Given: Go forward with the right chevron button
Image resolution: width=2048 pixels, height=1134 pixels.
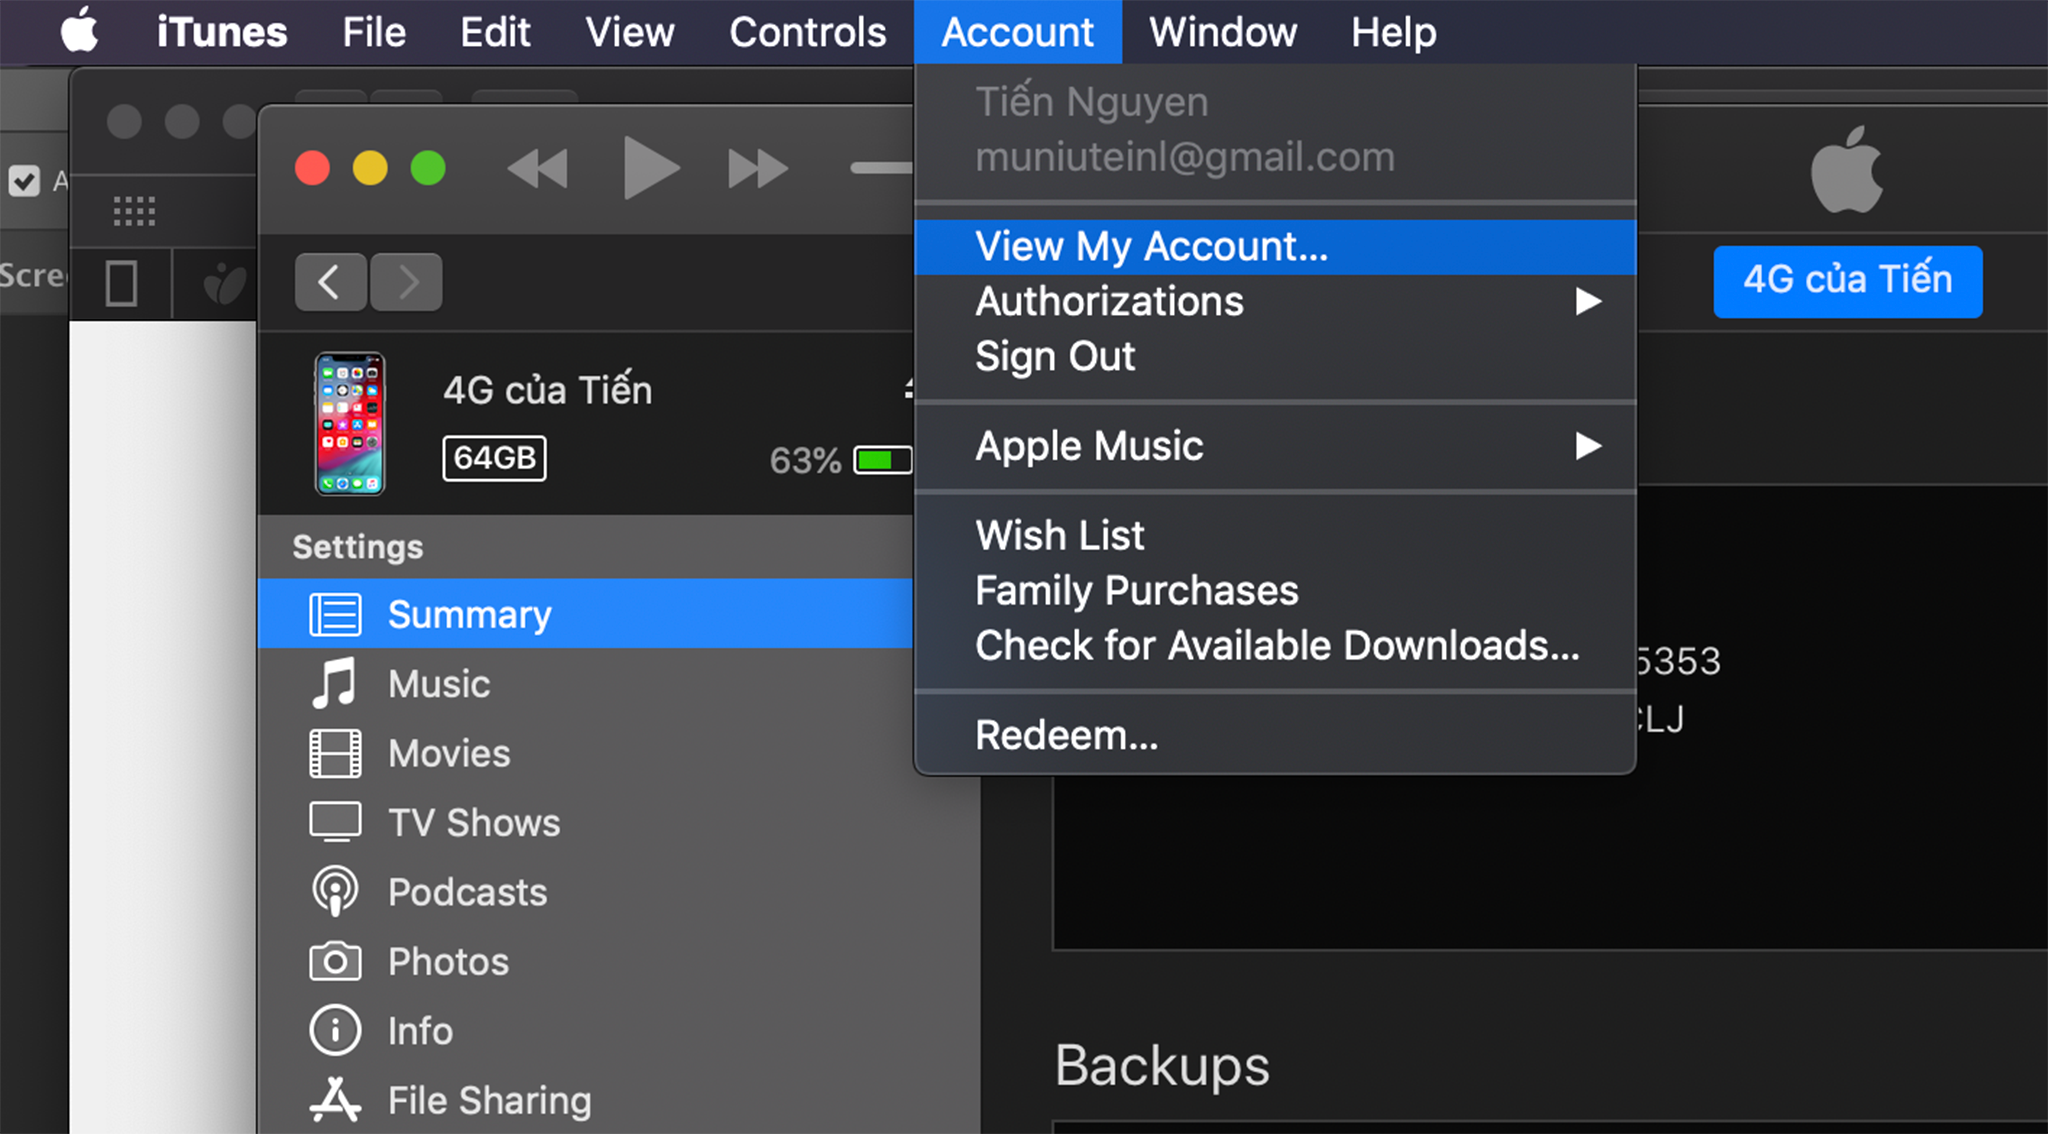Looking at the screenshot, I should tap(406, 282).
